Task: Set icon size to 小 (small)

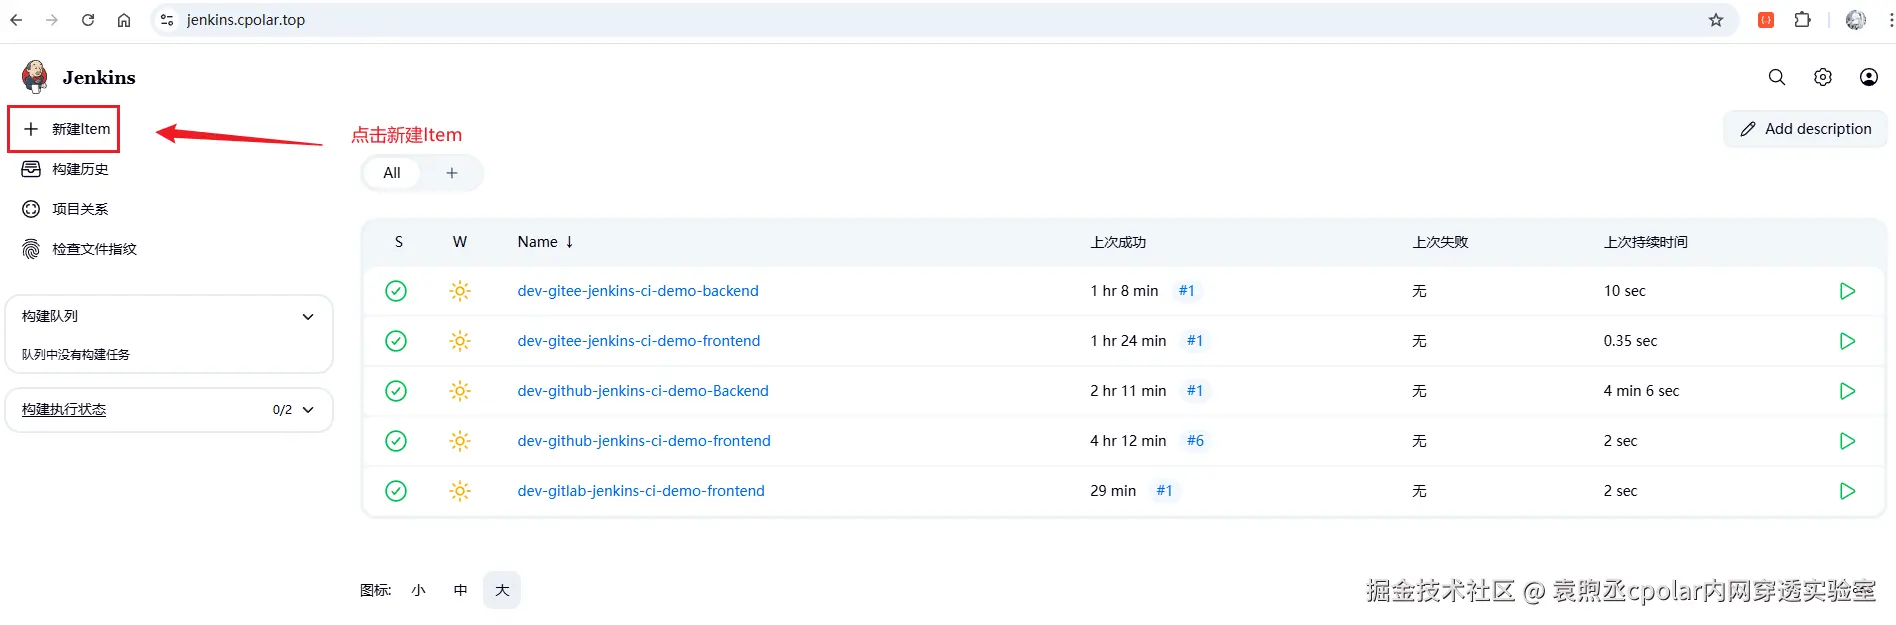Action: (x=418, y=590)
